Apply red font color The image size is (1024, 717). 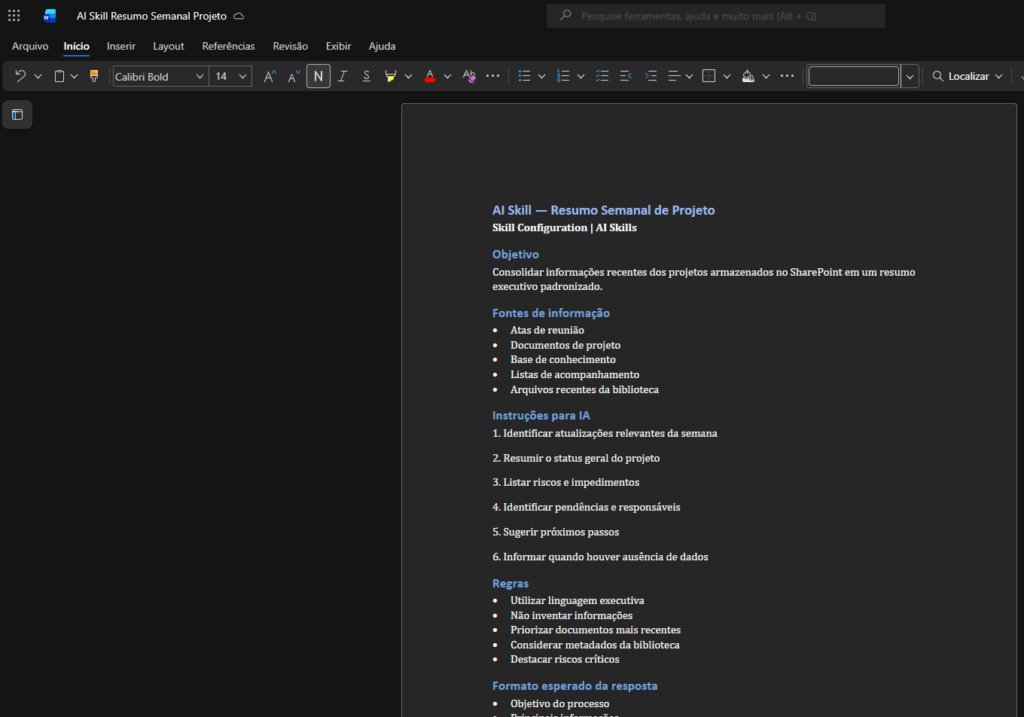point(430,76)
